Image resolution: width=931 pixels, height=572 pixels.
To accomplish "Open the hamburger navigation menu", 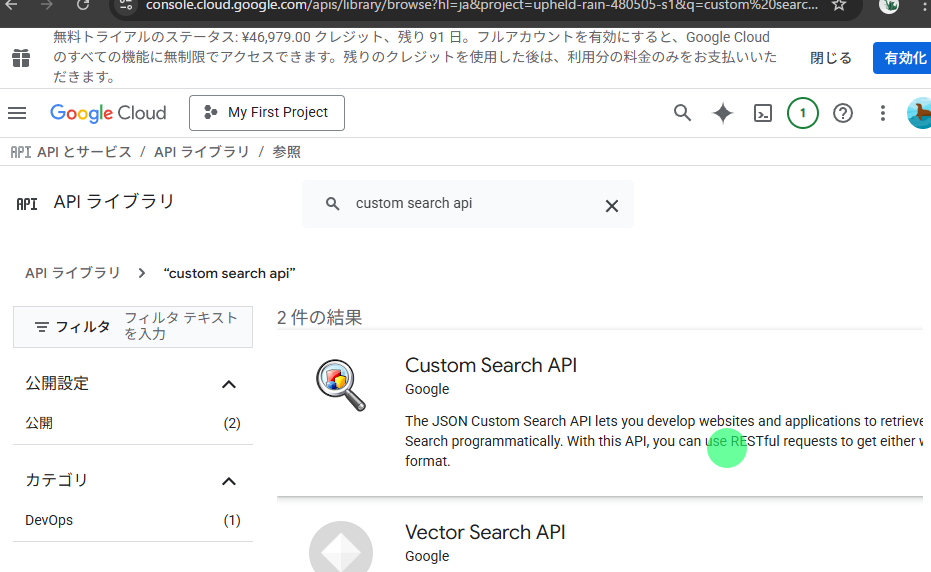I will pyautogui.click(x=17, y=113).
